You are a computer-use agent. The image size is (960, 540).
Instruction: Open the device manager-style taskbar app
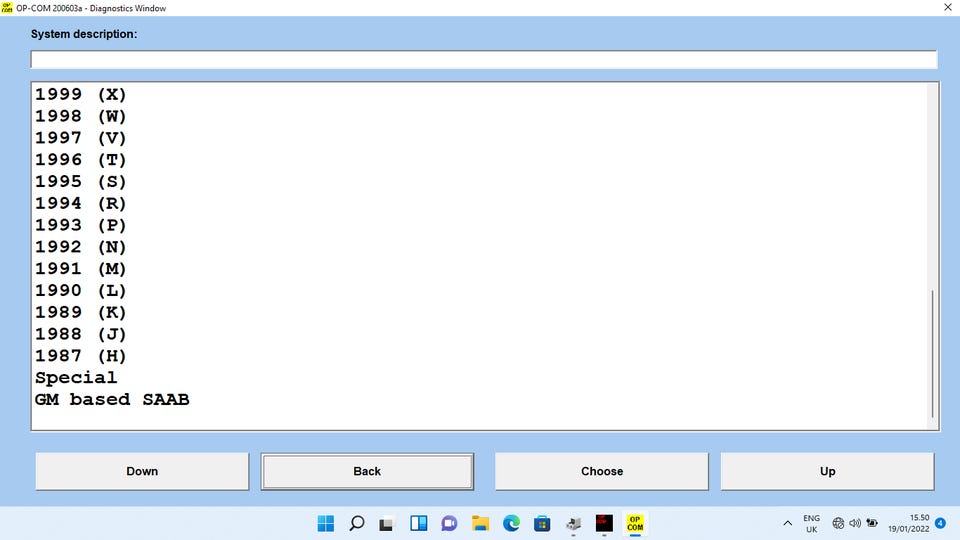point(573,523)
